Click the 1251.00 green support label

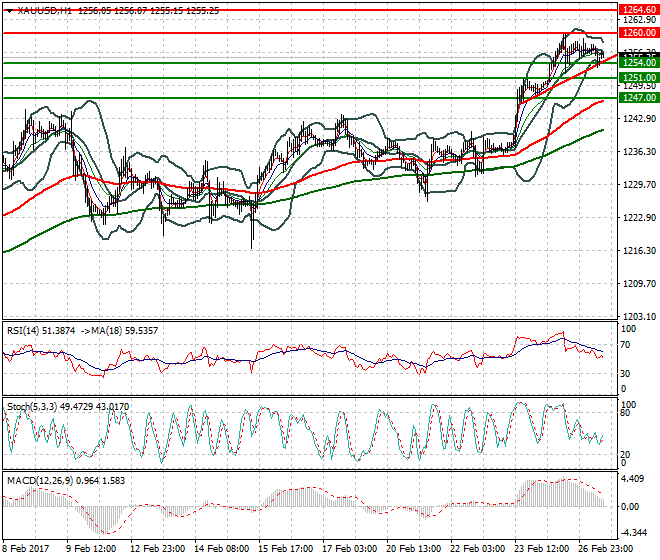tap(639, 78)
